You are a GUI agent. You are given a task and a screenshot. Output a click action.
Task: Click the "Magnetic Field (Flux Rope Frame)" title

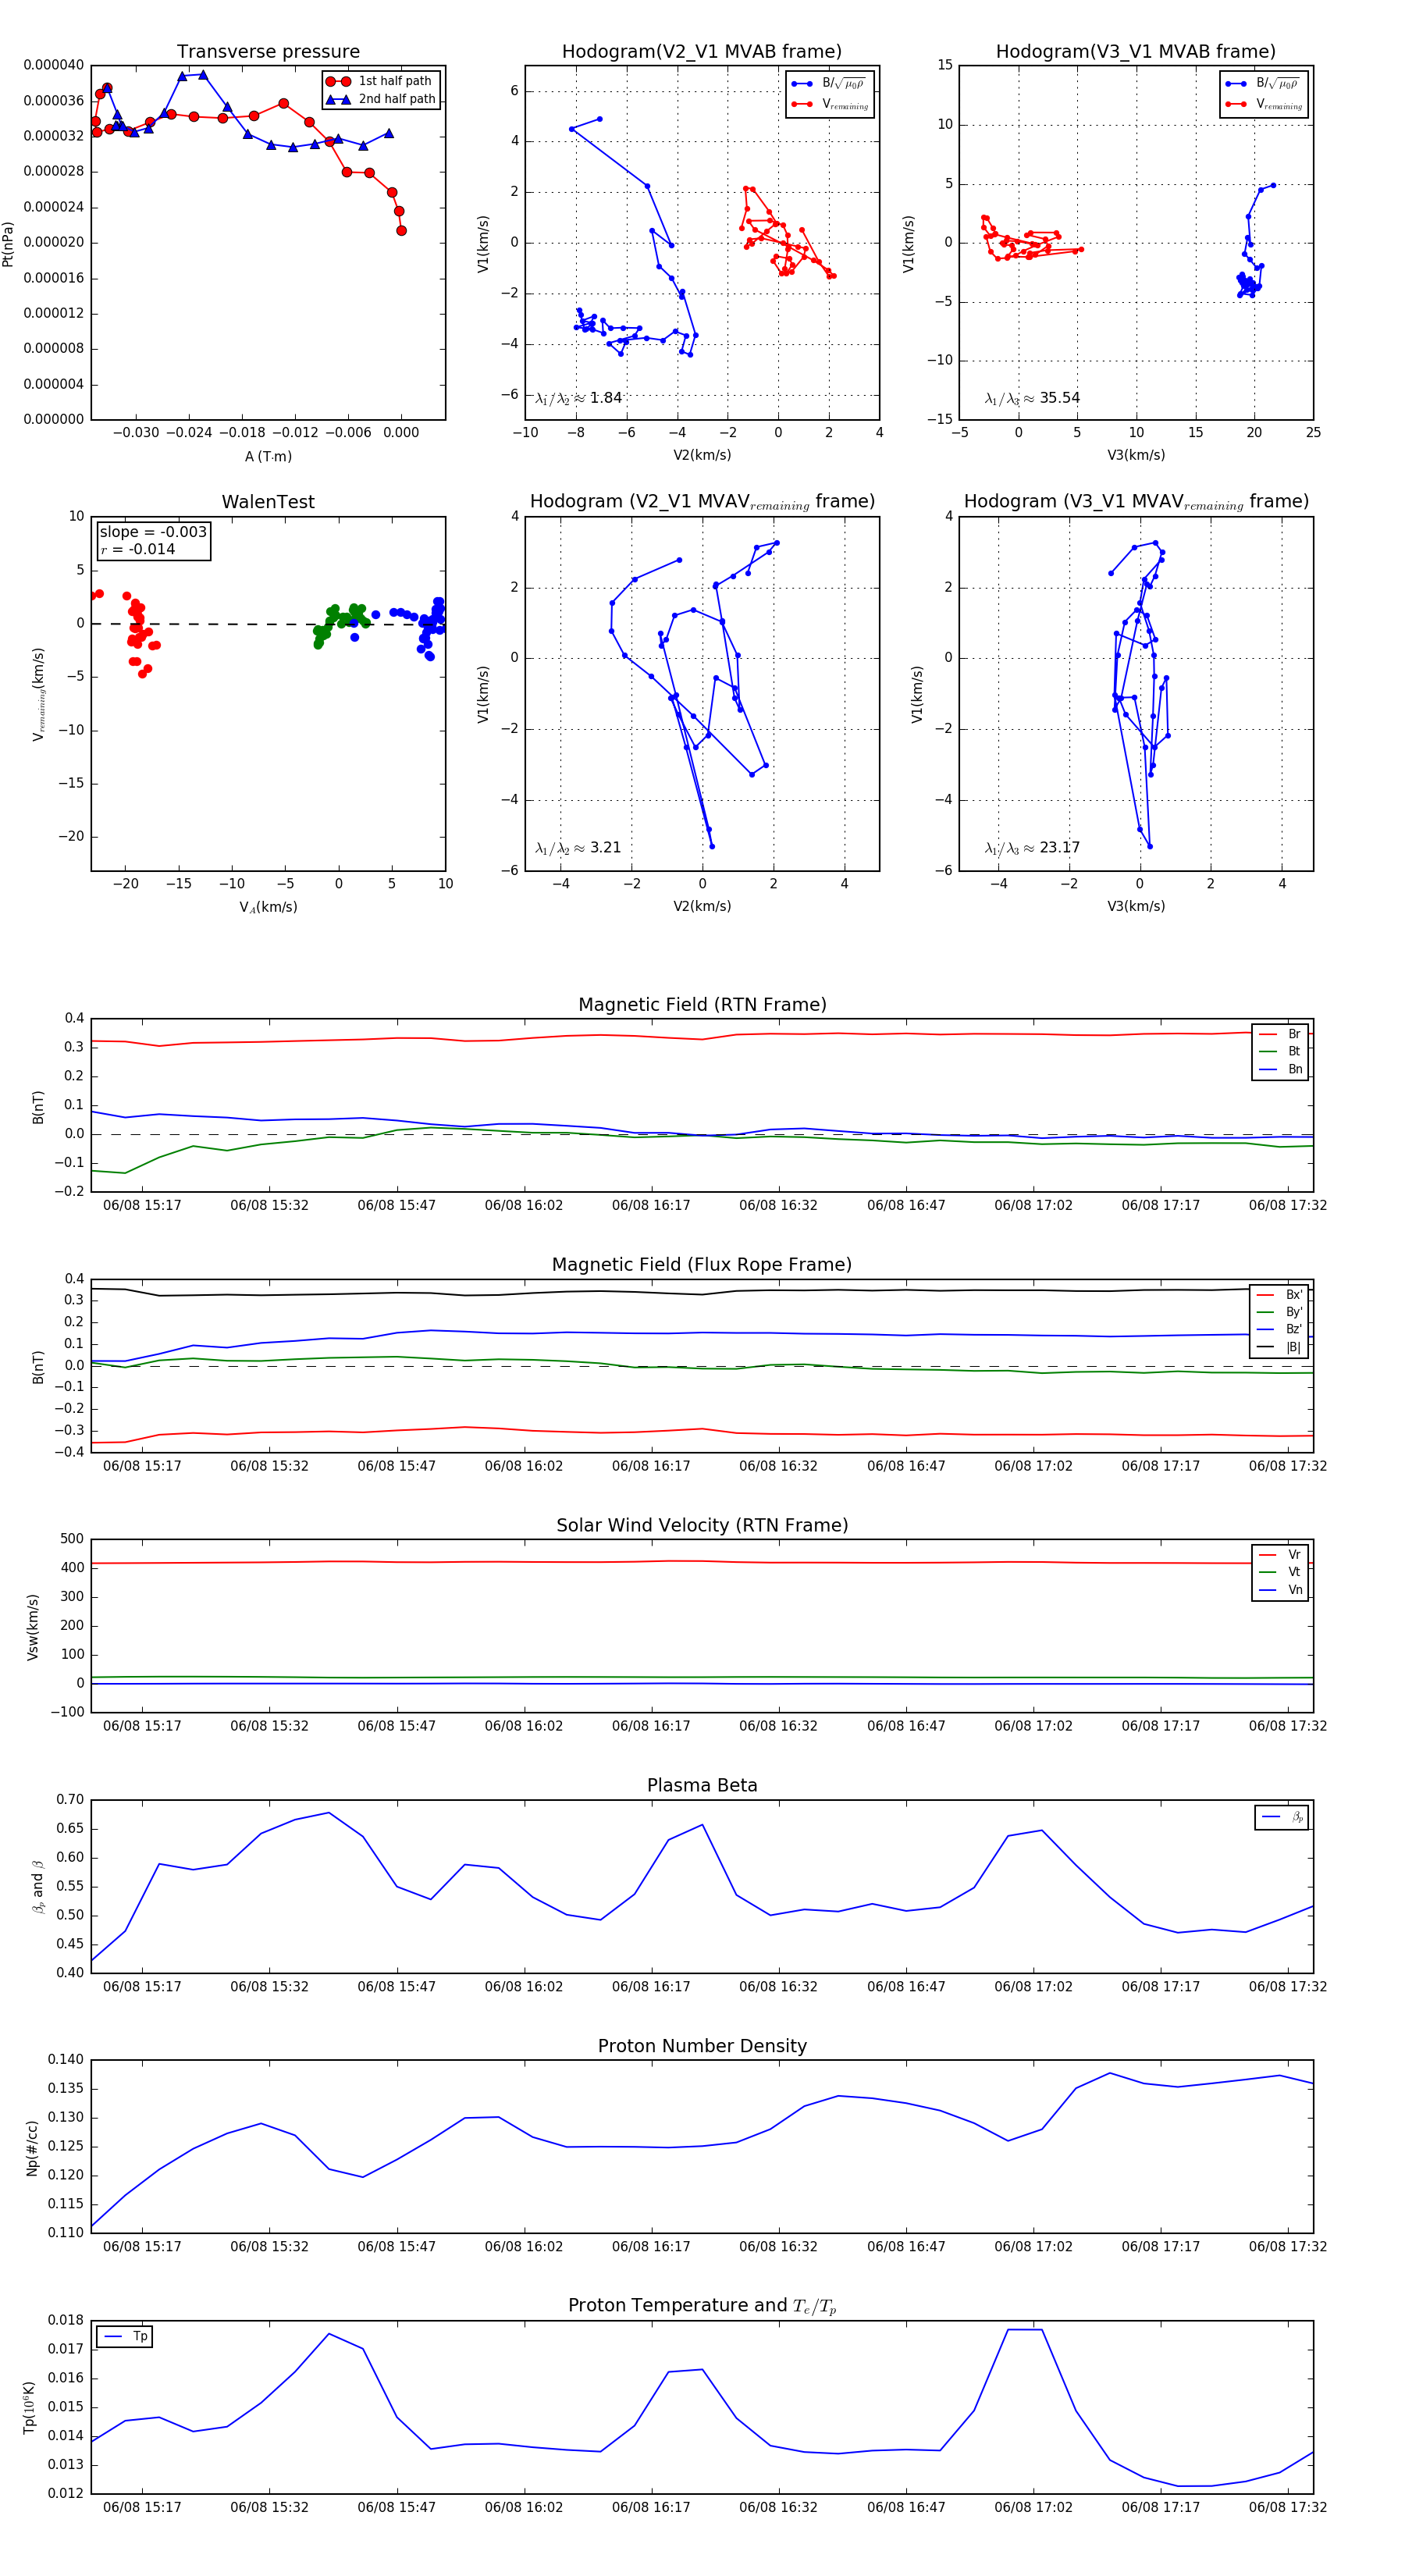[702, 1265]
